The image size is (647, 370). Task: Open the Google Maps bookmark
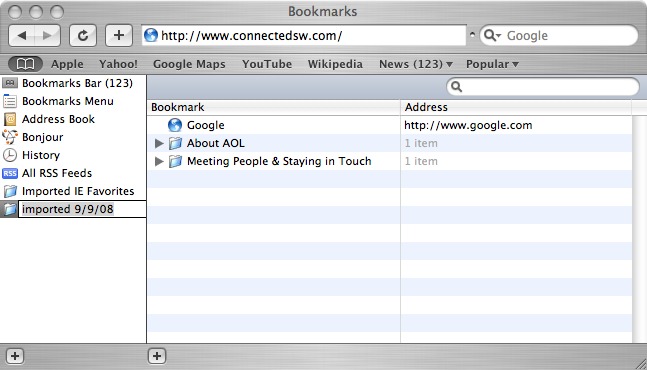[189, 64]
